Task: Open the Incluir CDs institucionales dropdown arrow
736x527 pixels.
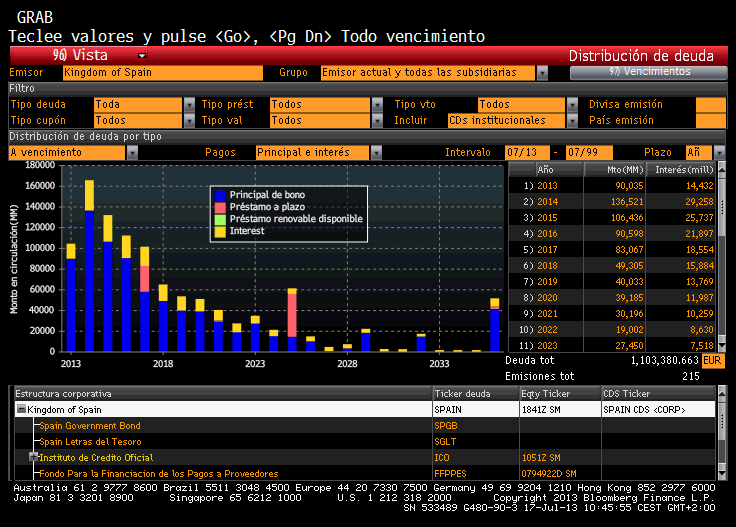Action: (x=572, y=121)
